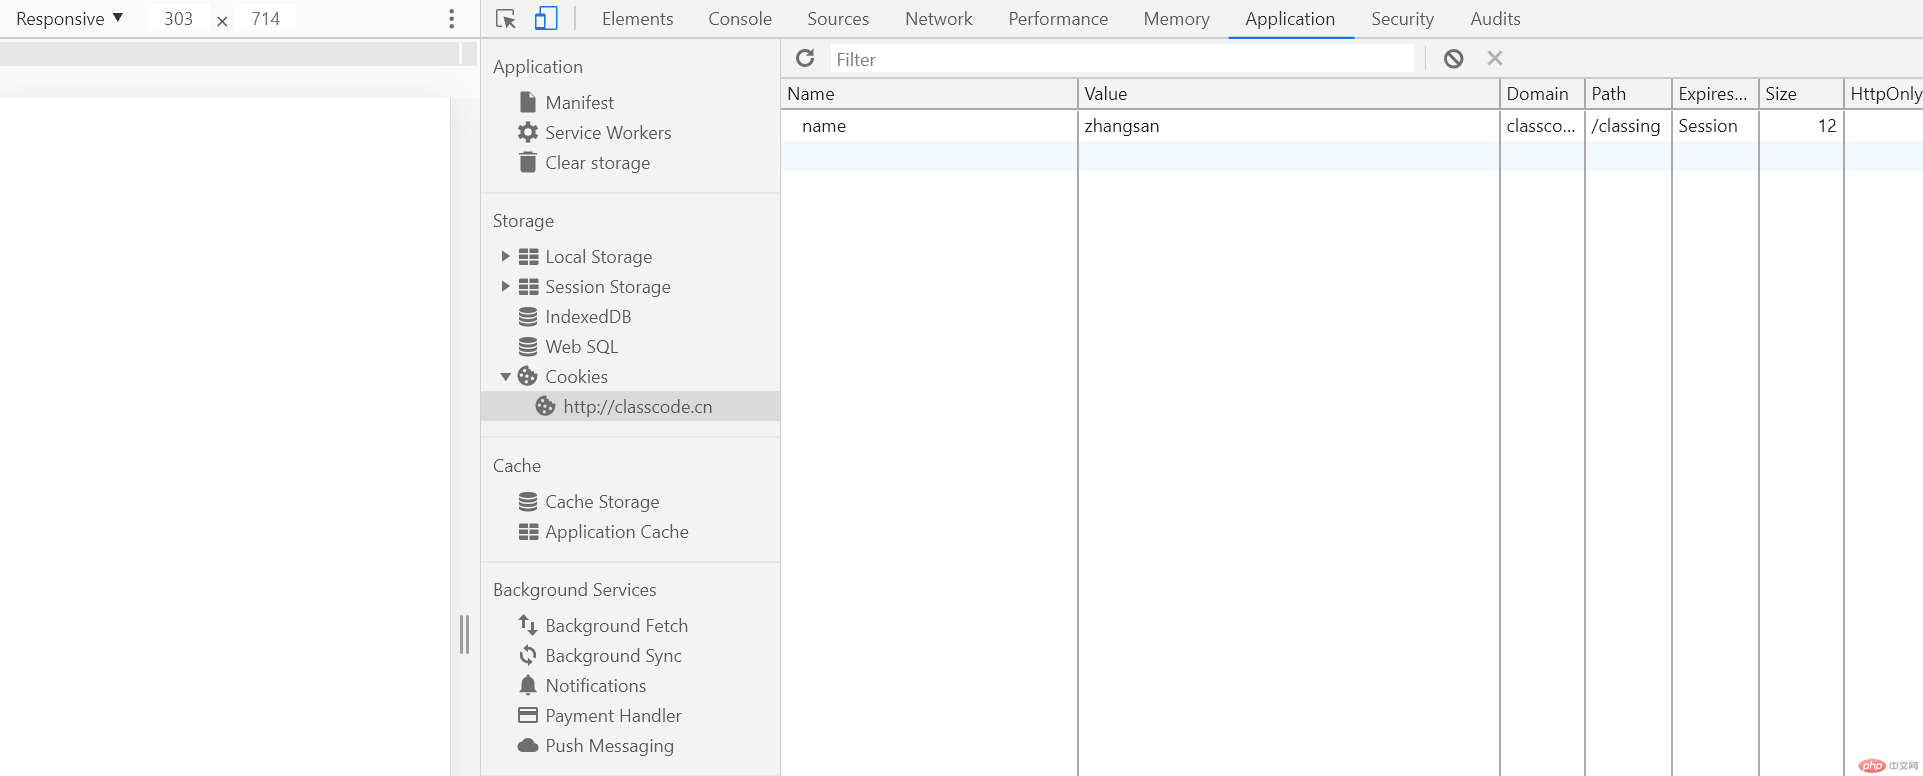Click the Clear storage trash icon
The height and width of the screenshot is (776, 1923).
528,163
